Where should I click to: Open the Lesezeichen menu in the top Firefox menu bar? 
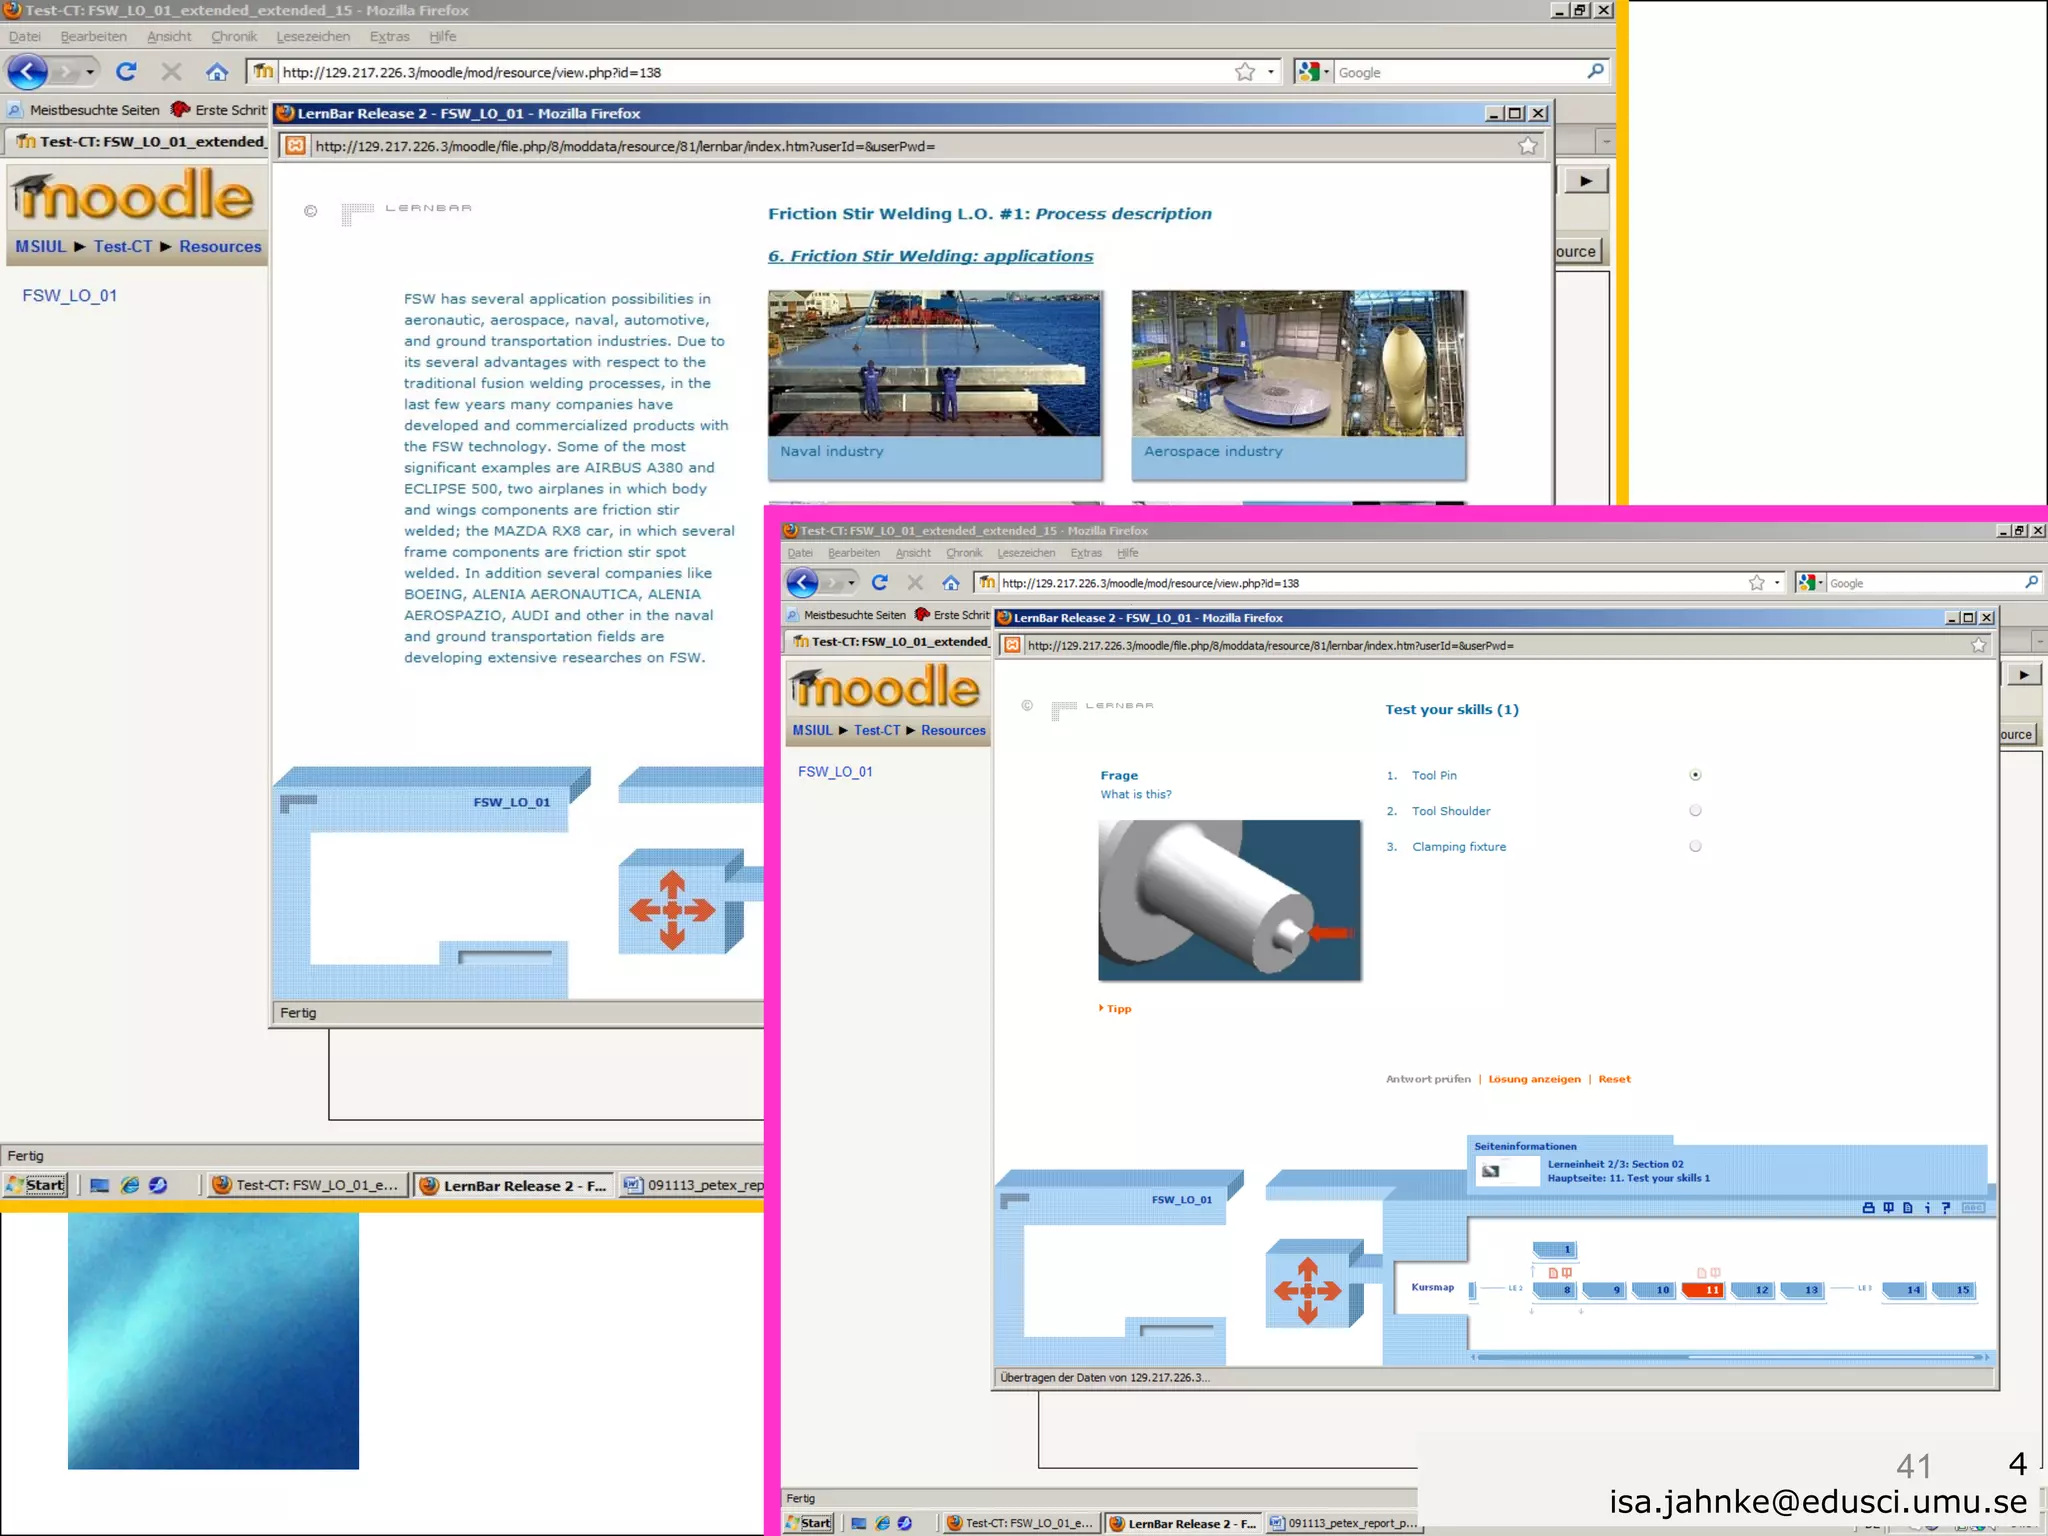coord(313,37)
